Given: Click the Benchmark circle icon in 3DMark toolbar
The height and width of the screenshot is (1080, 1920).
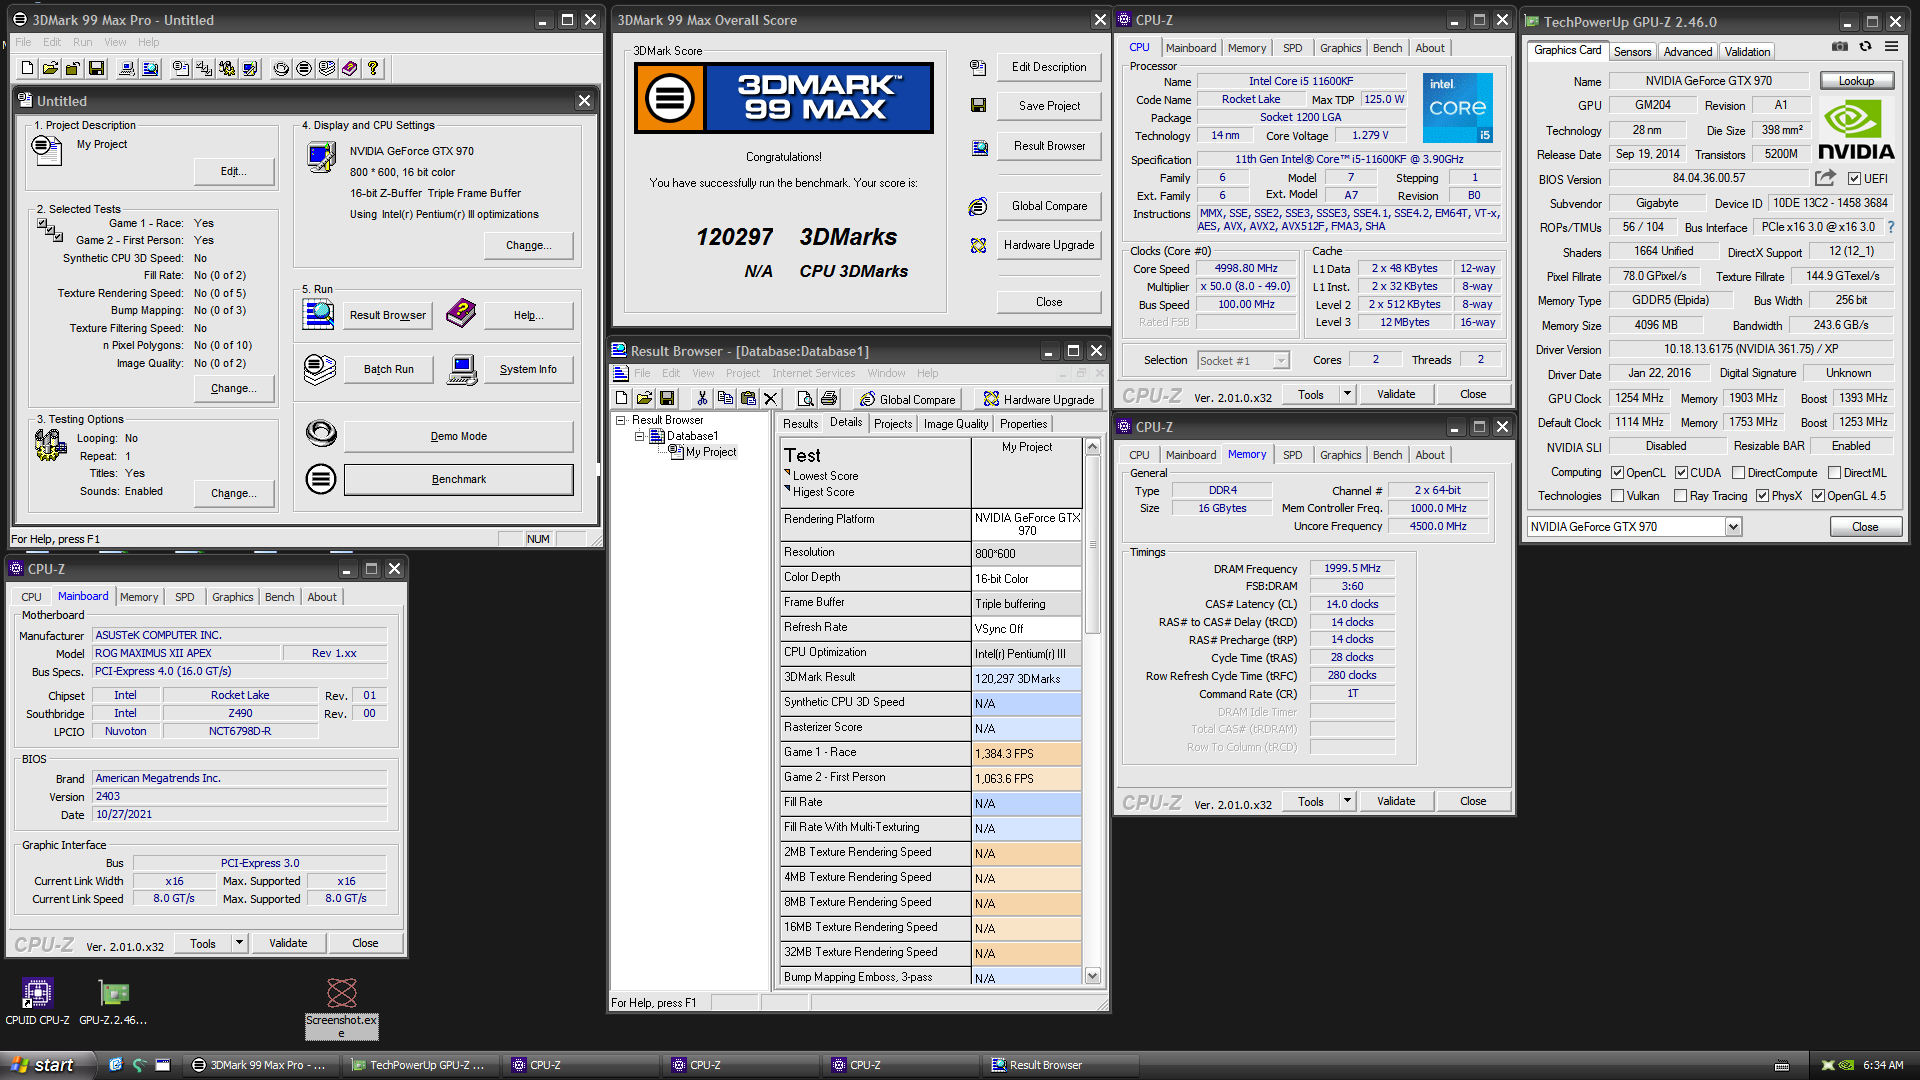Looking at the screenshot, I should tap(304, 68).
